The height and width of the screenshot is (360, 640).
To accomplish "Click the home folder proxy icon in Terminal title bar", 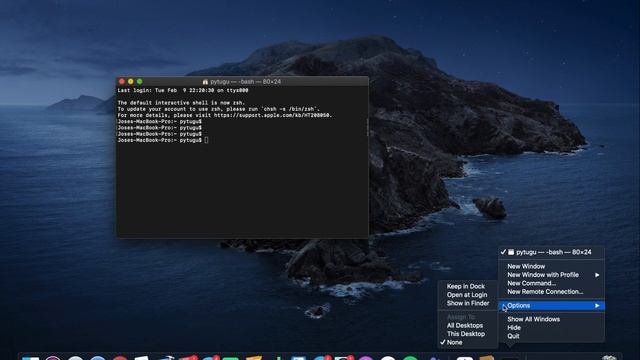I will coord(205,82).
